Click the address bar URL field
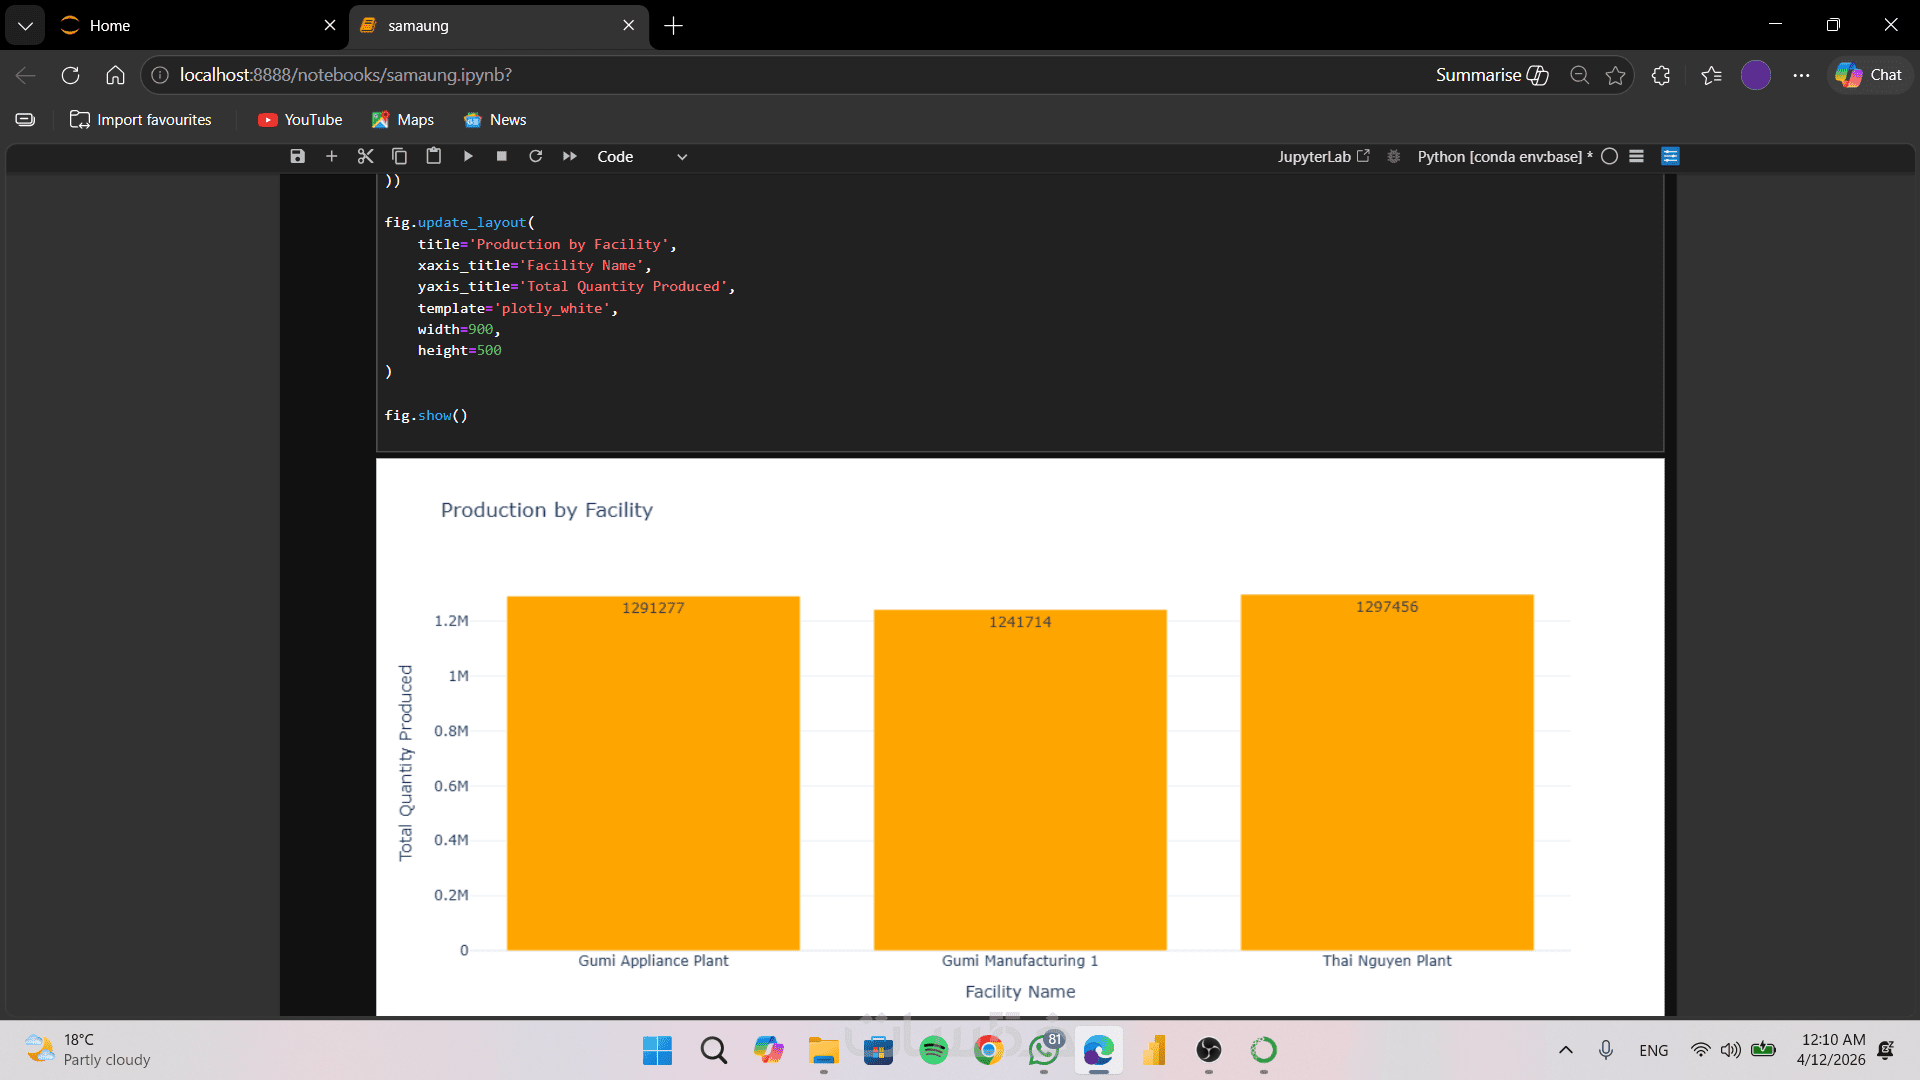 click(700, 75)
